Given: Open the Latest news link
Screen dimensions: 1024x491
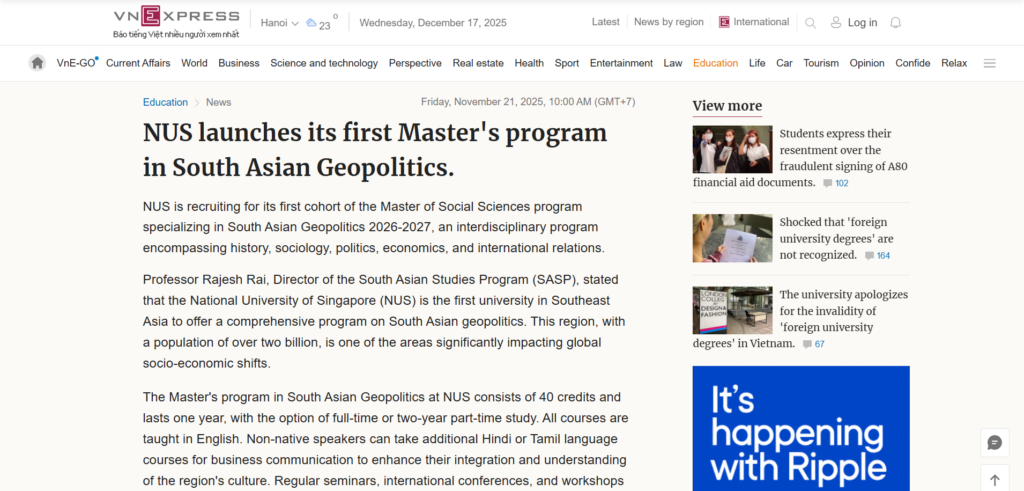Looking at the screenshot, I should point(605,22).
